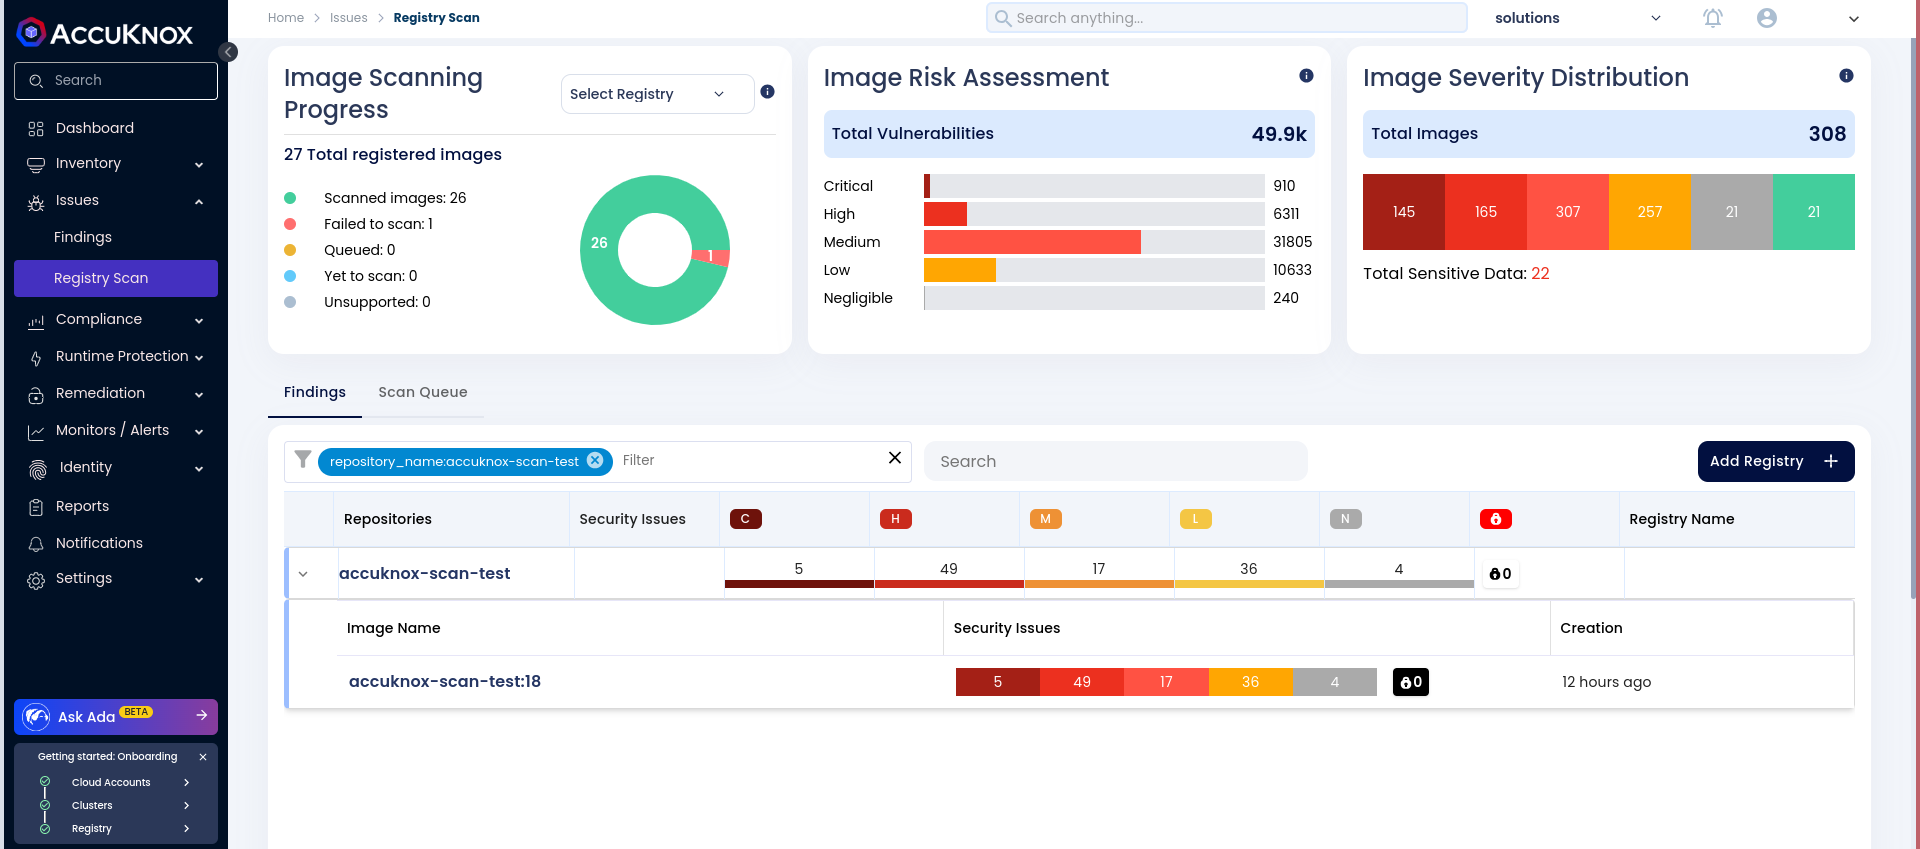Switch to the Scan Queue tab
Image resolution: width=1920 pixels, height=849 pixels.
[423, 392]
